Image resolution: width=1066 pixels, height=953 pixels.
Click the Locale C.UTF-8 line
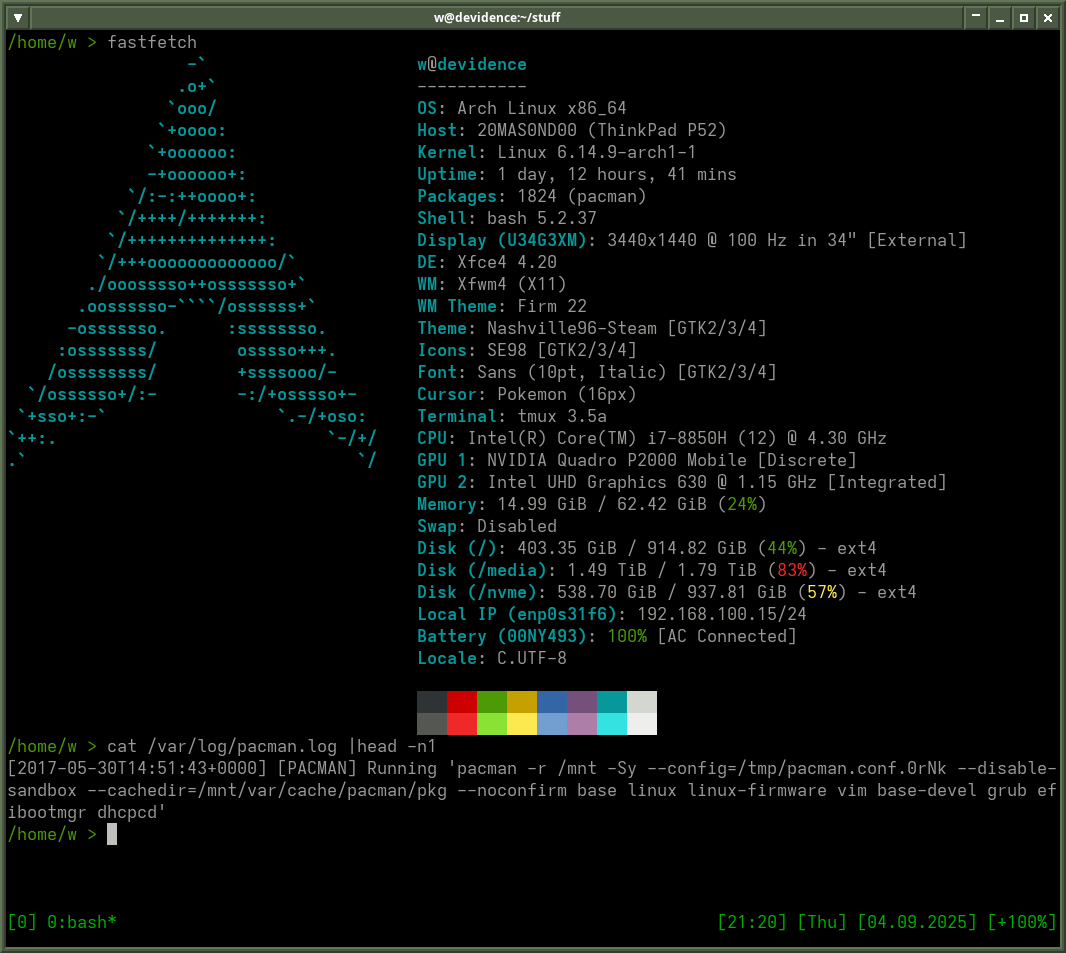click(492, 658)
